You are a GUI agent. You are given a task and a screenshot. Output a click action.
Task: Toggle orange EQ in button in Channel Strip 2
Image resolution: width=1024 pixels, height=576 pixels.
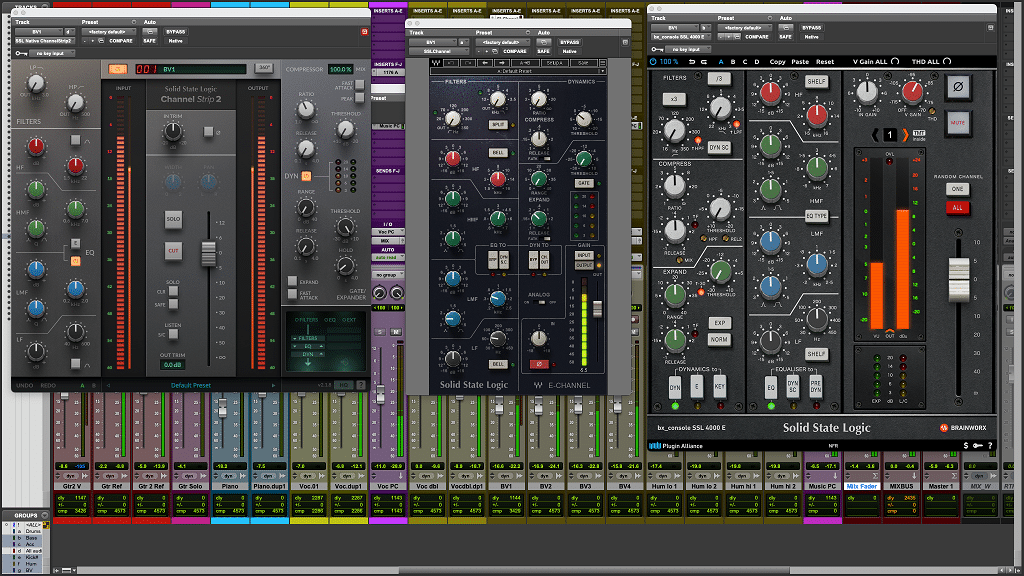pyautogui.click(x=75, y=261)
